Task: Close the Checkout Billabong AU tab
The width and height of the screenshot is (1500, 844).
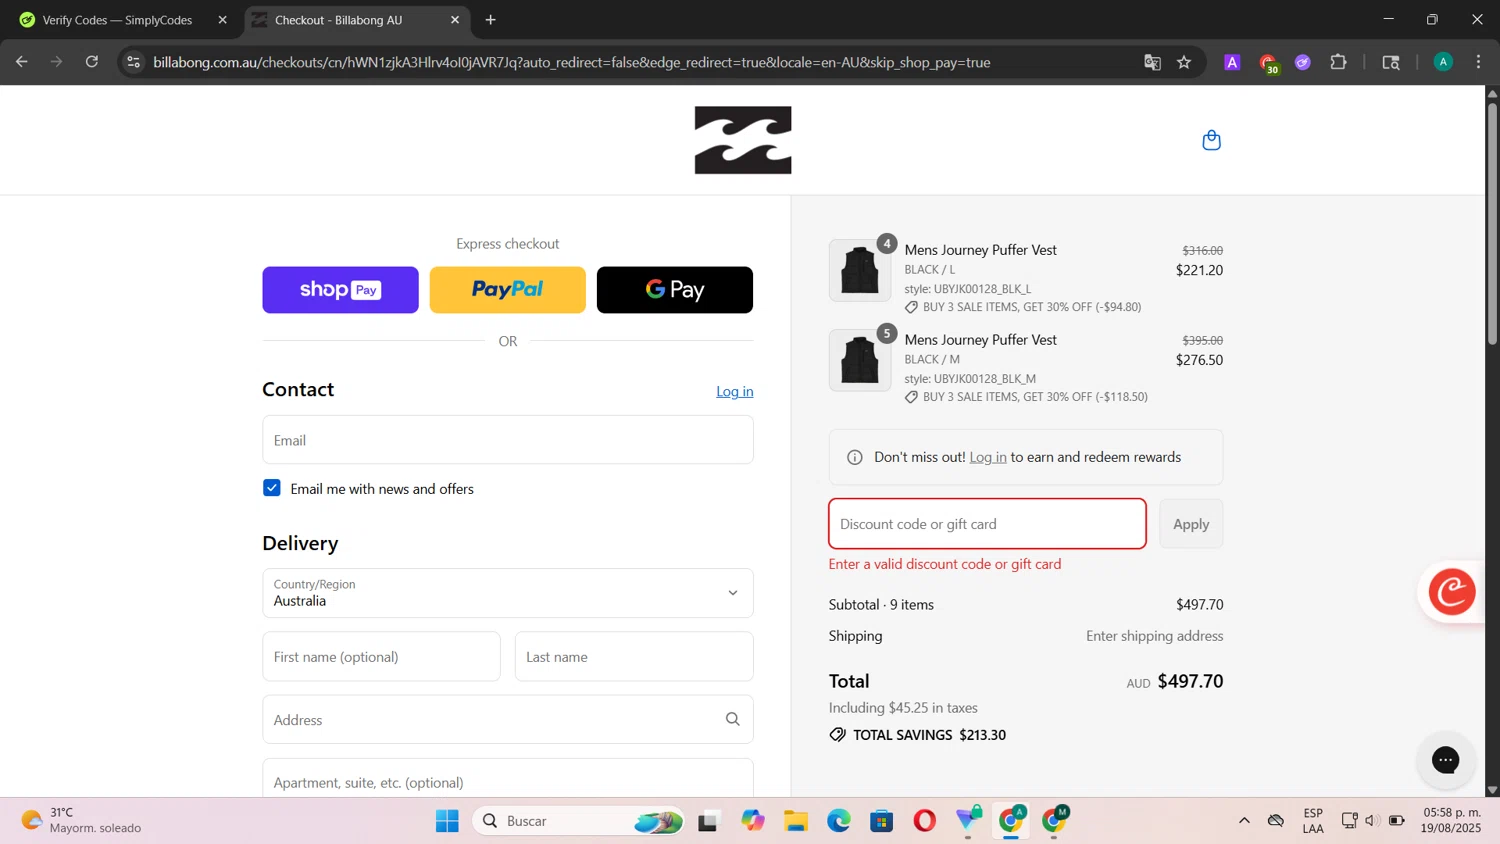Action: (455, 20)
